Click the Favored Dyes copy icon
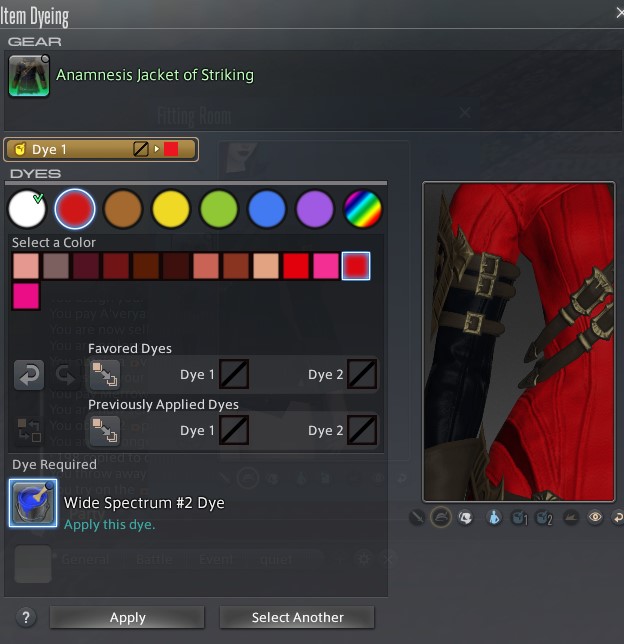 tap(105, 375)
